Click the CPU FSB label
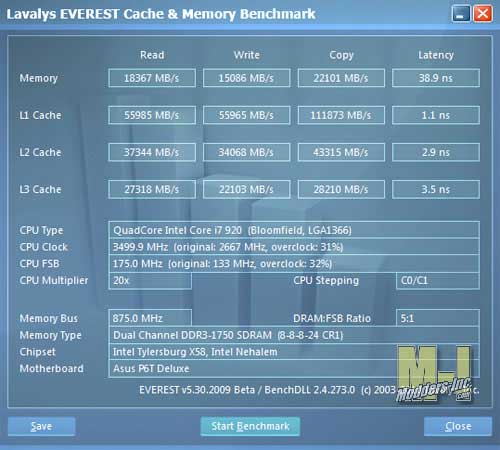This screenshot has height=450, width=500. [39, 264]
